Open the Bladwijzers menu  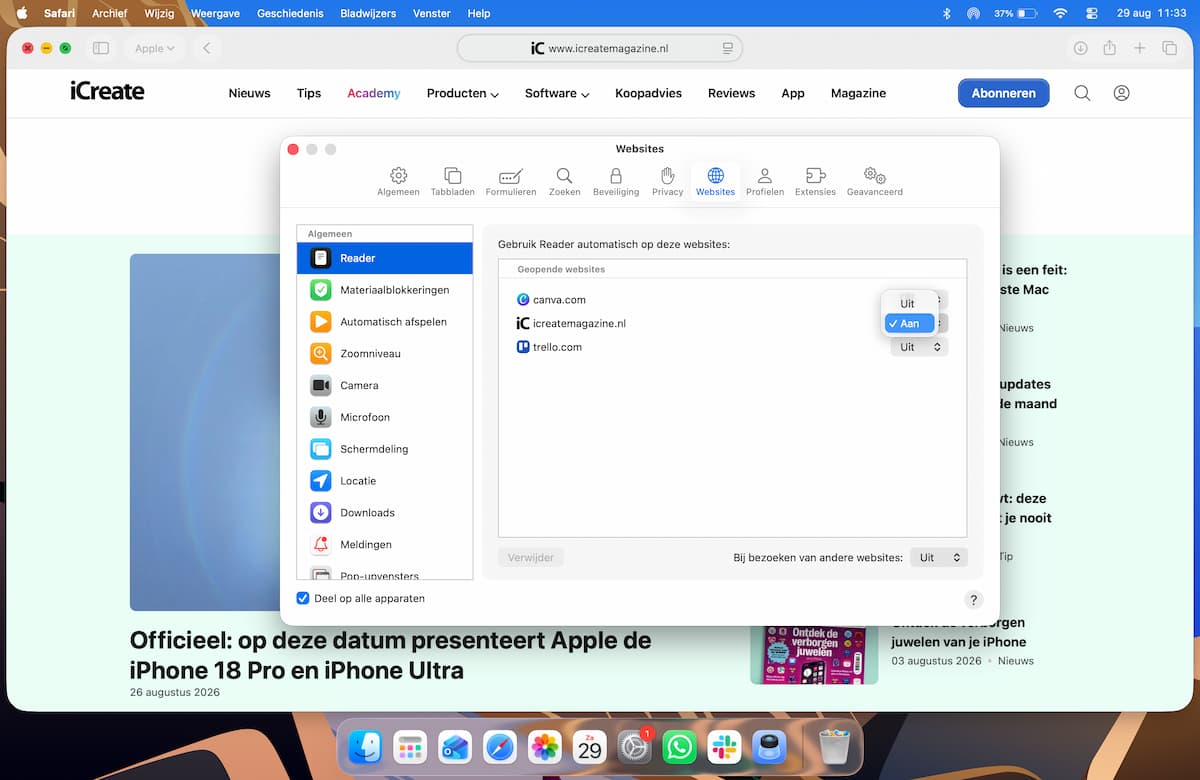pos(368,13)
